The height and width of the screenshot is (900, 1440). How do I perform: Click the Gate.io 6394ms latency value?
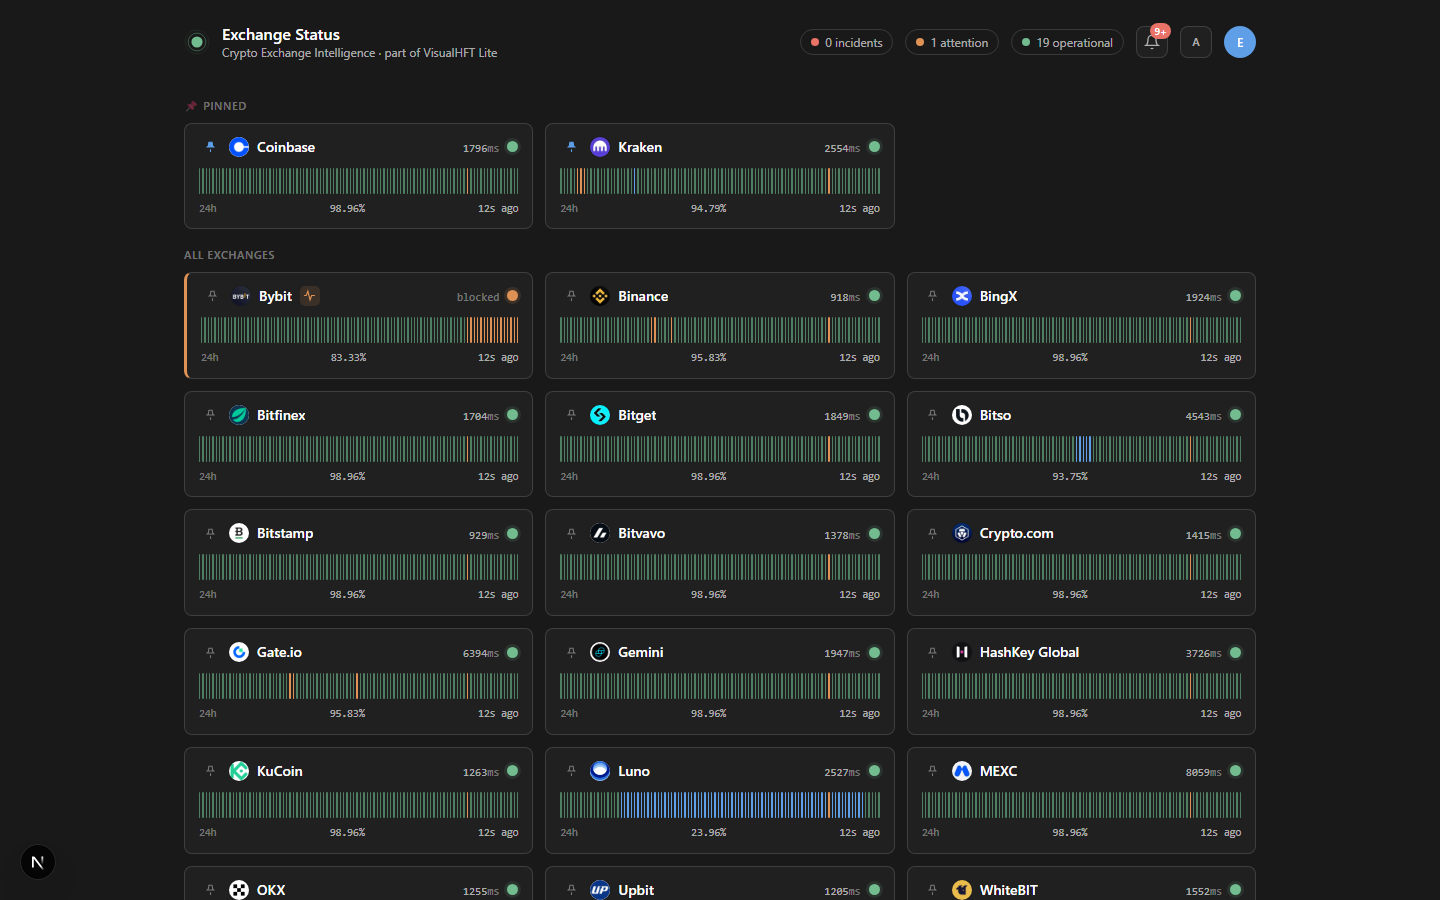[481, 654]
